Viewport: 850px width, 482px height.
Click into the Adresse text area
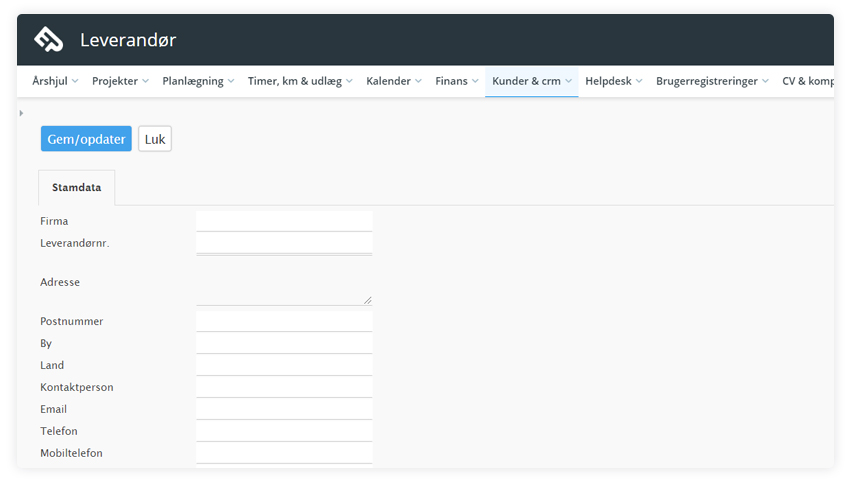[x=284, y=280]
